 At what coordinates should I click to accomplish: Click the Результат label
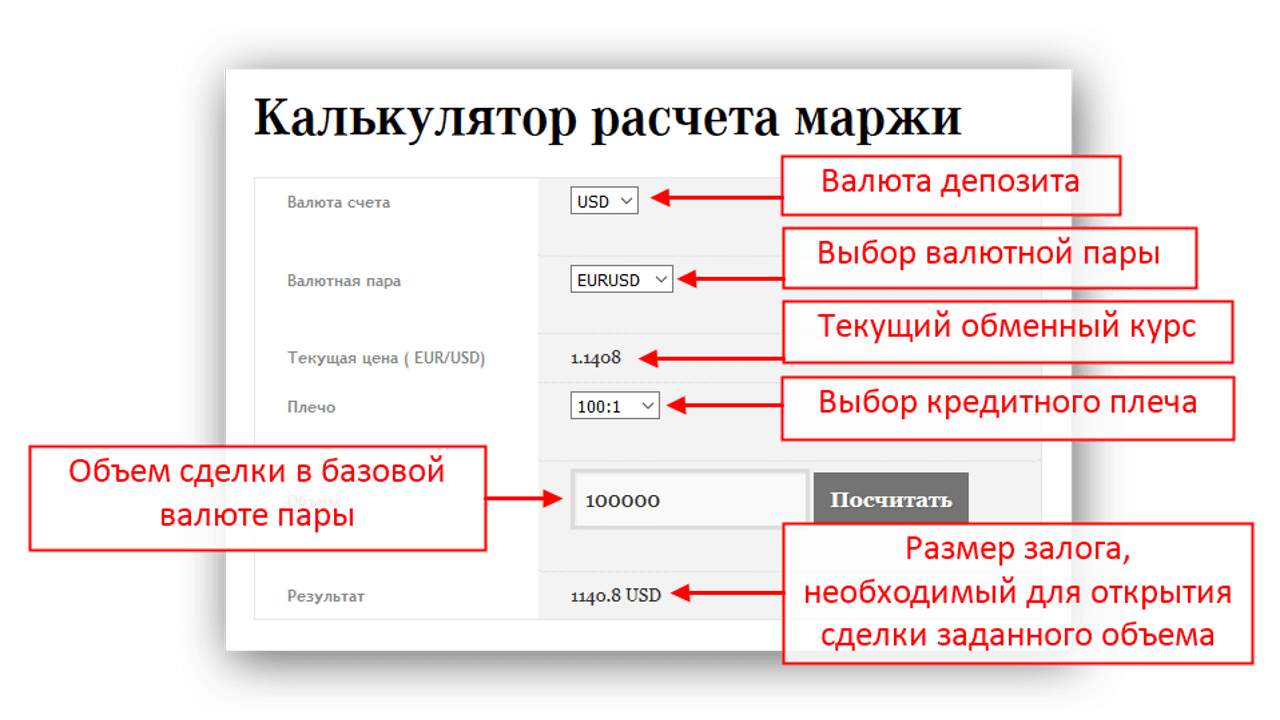tap(326, 596)
